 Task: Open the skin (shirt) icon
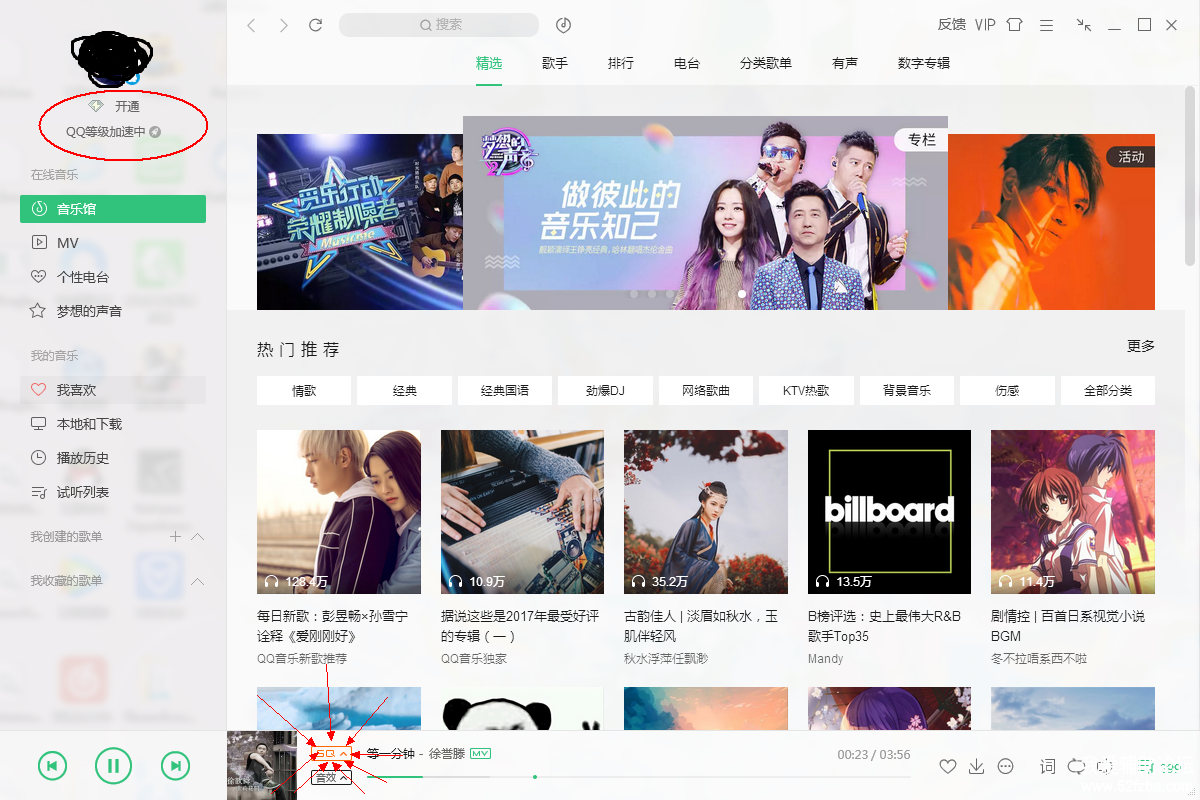click(1015, 25)
